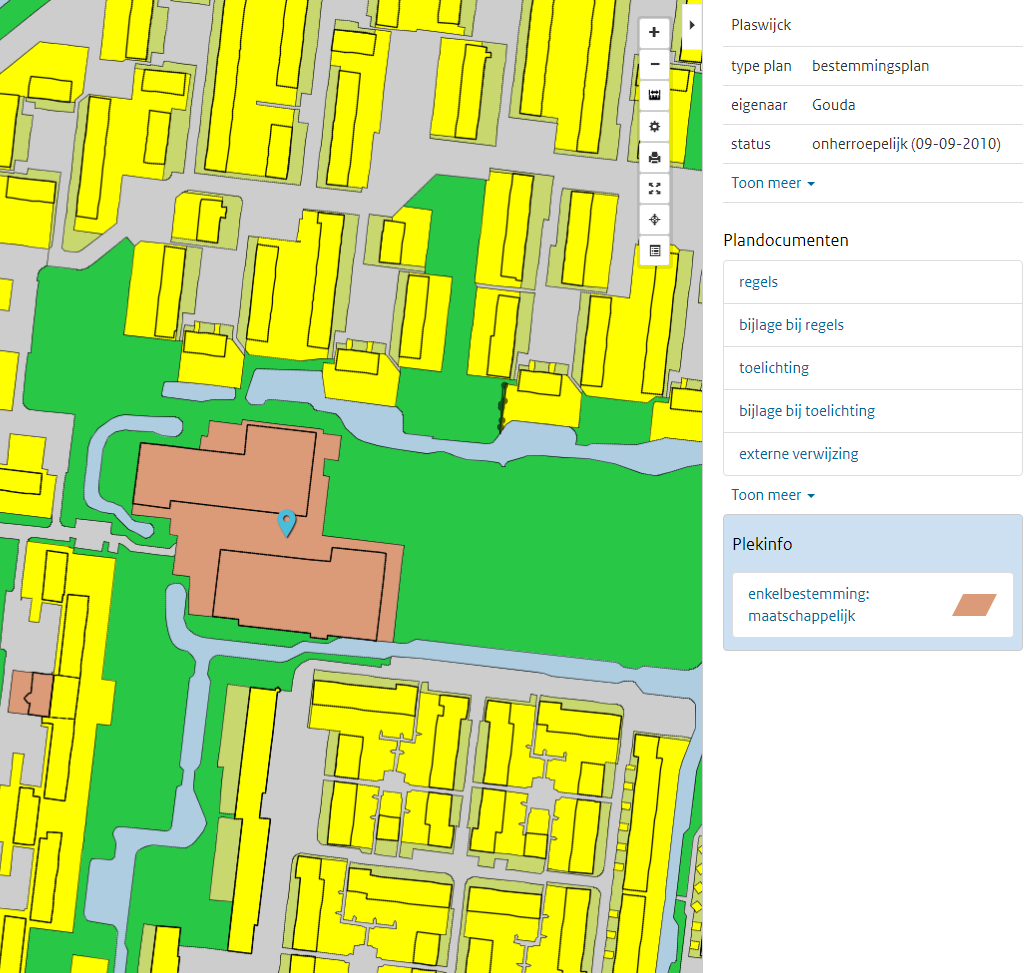Viewport: 1032px width, 973px height.
Task: Open the 'regels' plan document
Action: 758,282
